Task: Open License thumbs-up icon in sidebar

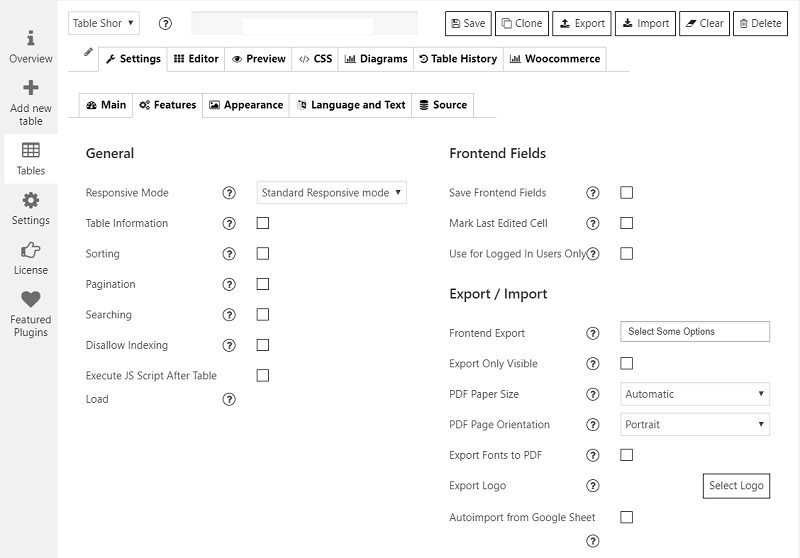Action: pyautogui.click(x=31, y=250)
